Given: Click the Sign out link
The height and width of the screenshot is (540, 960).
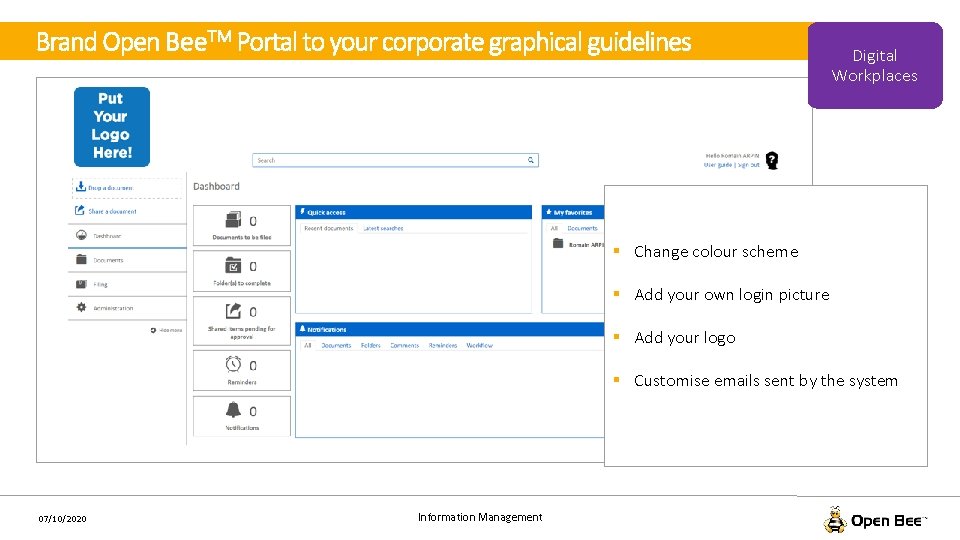Looking at the screenshot, I should click(748, 165).
